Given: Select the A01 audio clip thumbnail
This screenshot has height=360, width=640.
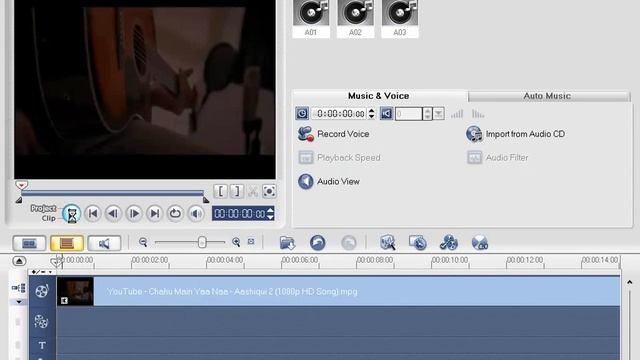Looking at the screenshot, I should click(311, 17).
